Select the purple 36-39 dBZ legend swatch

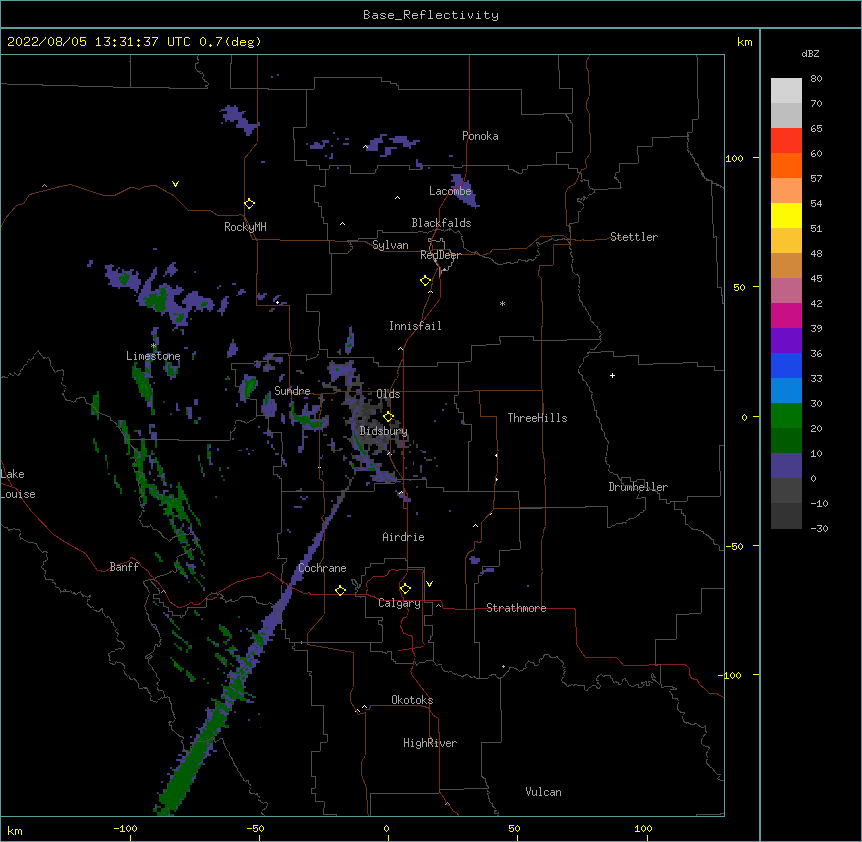[786, 341]
